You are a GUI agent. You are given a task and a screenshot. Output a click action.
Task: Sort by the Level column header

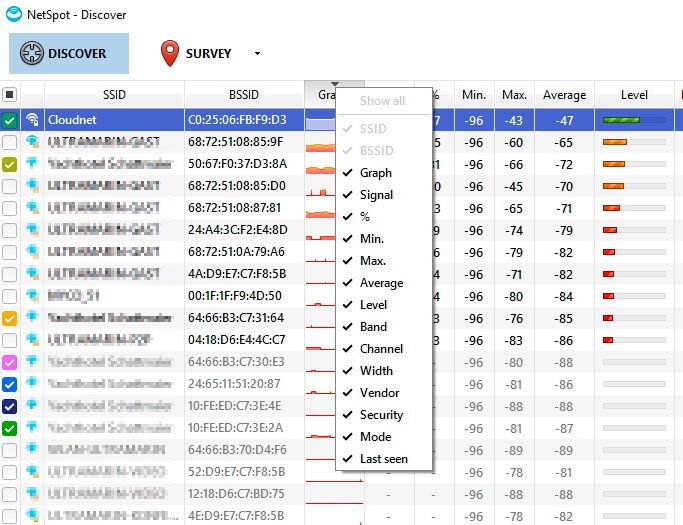pos(634,95)
